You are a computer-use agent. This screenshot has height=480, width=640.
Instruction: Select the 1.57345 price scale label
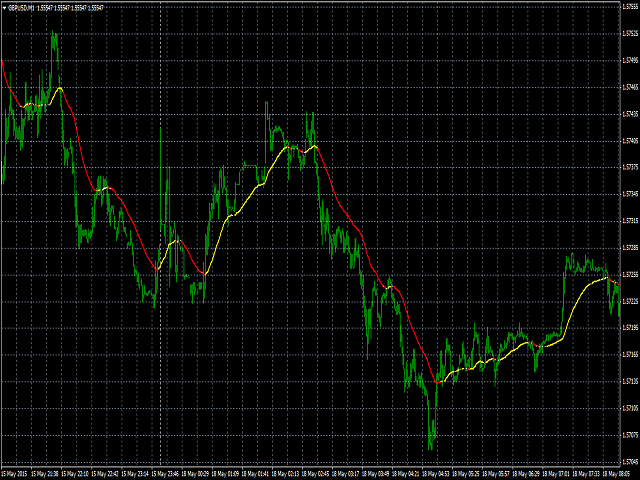[631, 194]
